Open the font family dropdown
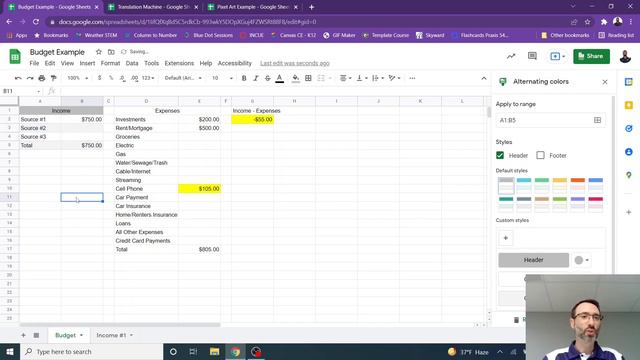Viewport: 640px width, 360px height. [x=183, y=78]
